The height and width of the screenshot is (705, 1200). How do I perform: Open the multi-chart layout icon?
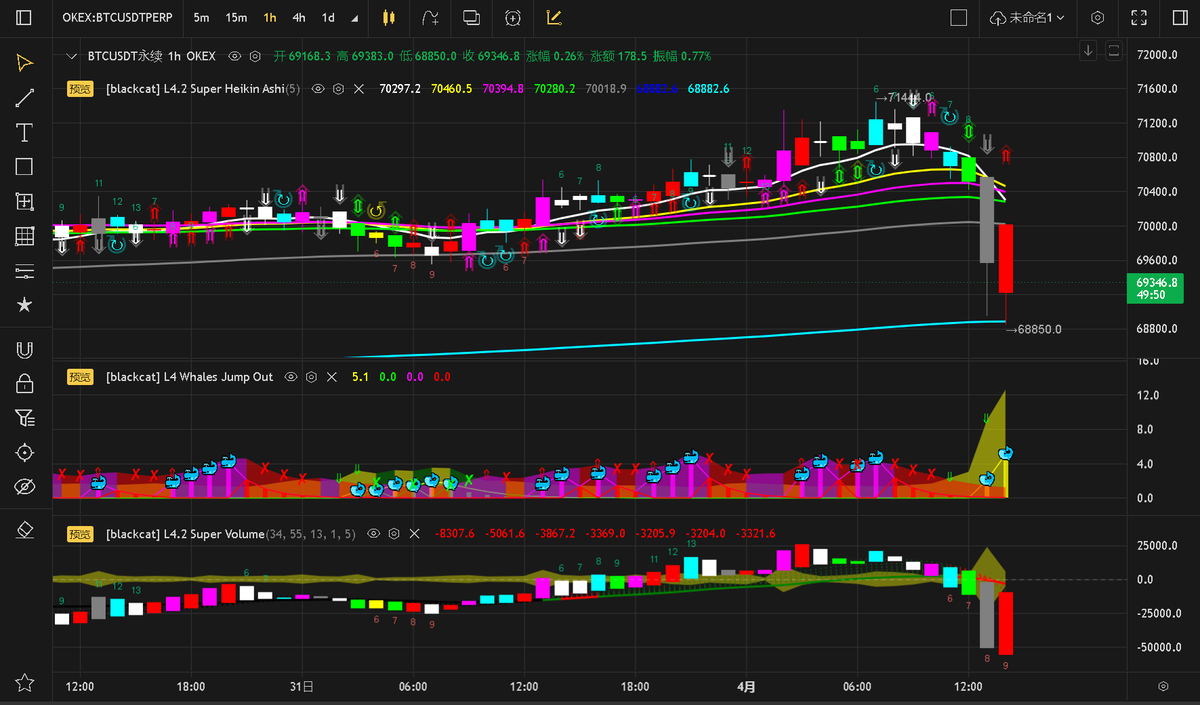click(471, 18)
